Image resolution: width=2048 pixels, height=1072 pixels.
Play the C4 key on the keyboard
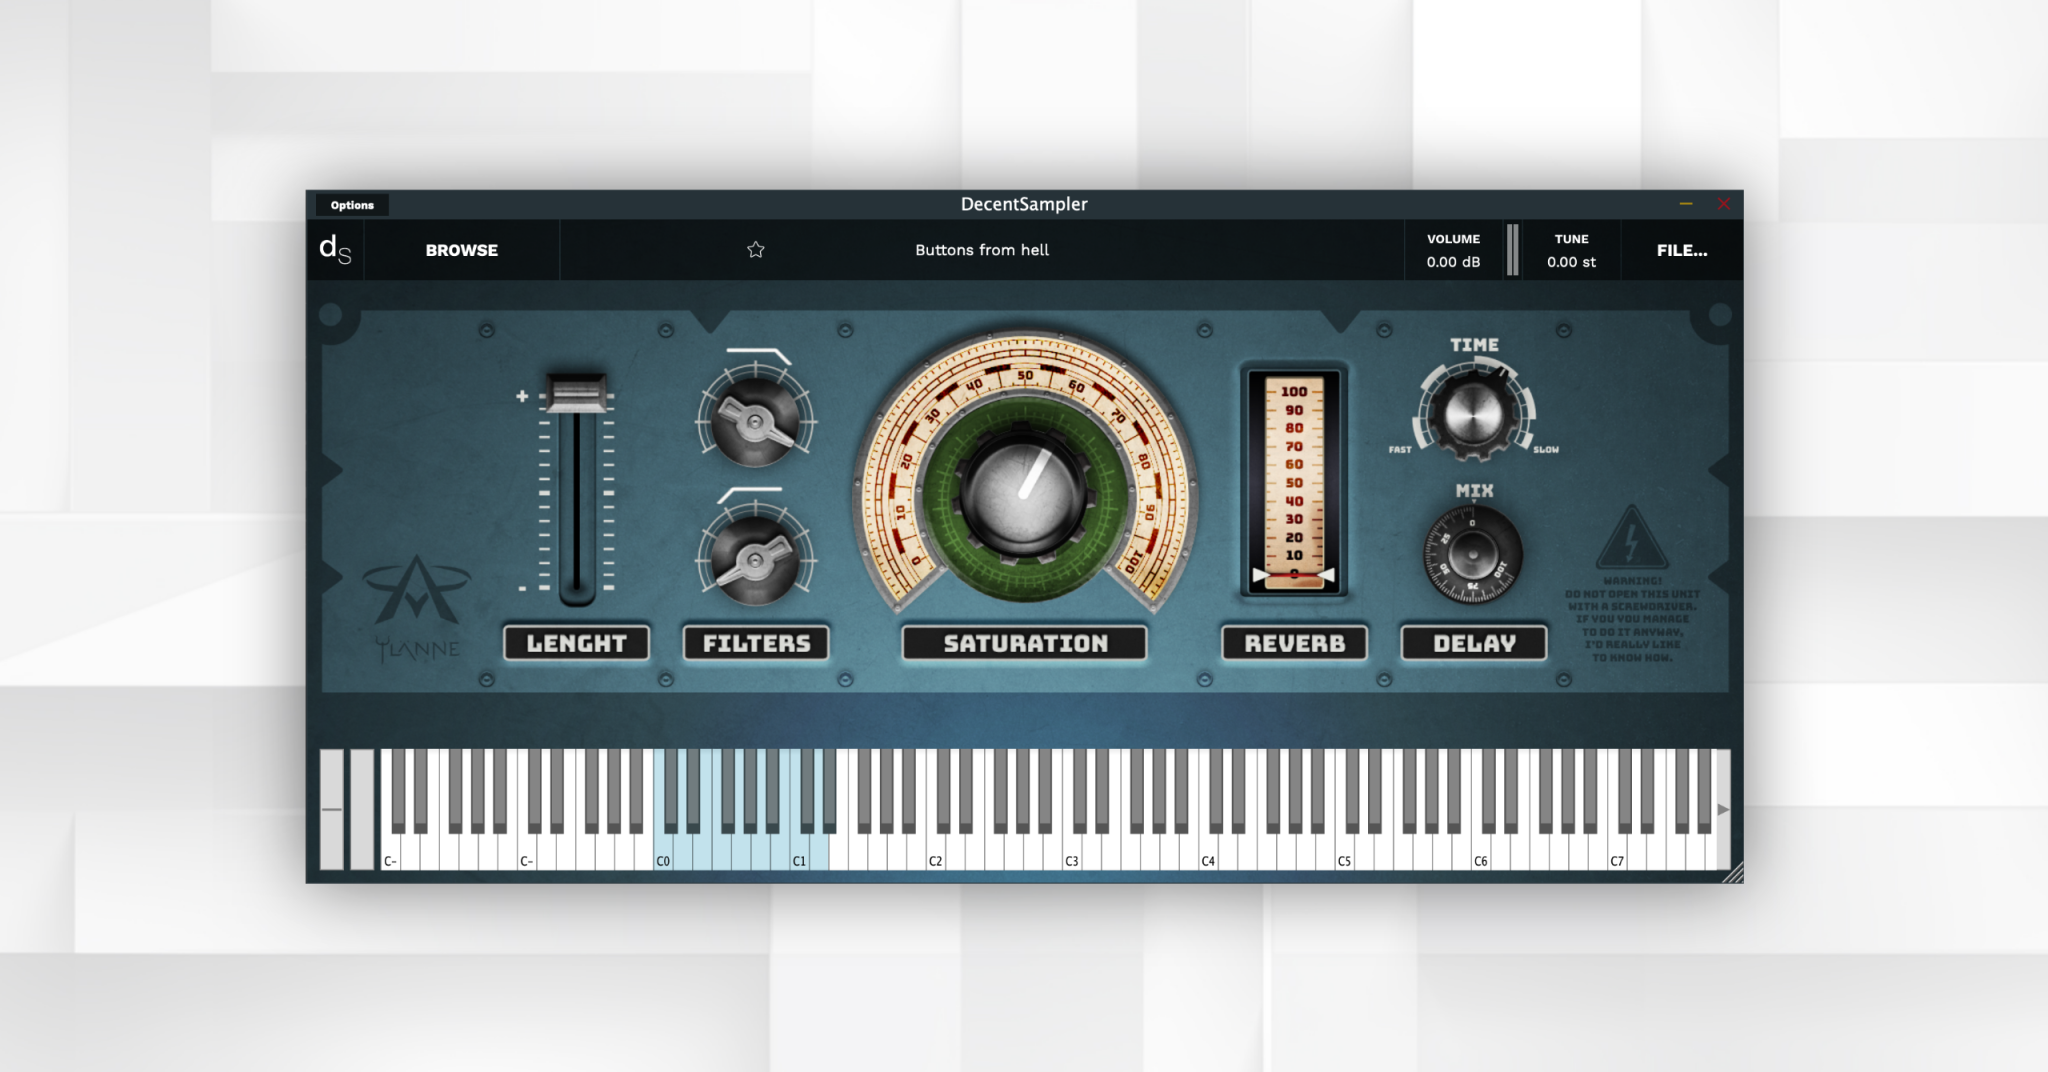point(1208,852)
